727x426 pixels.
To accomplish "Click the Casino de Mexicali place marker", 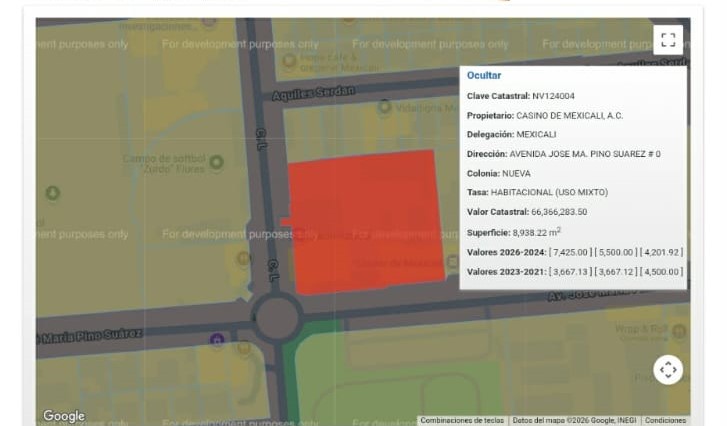I will click(x=453, y=261).
